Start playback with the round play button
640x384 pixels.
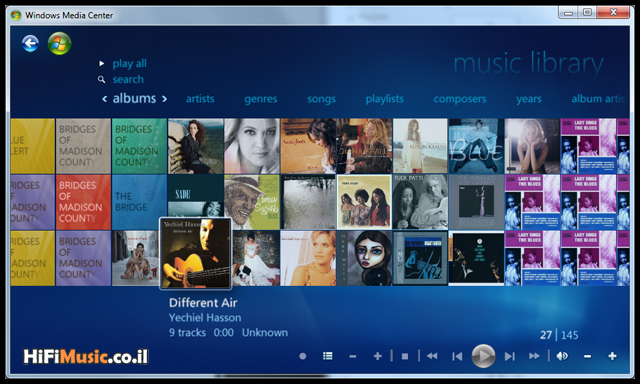(x=483, y=356)
